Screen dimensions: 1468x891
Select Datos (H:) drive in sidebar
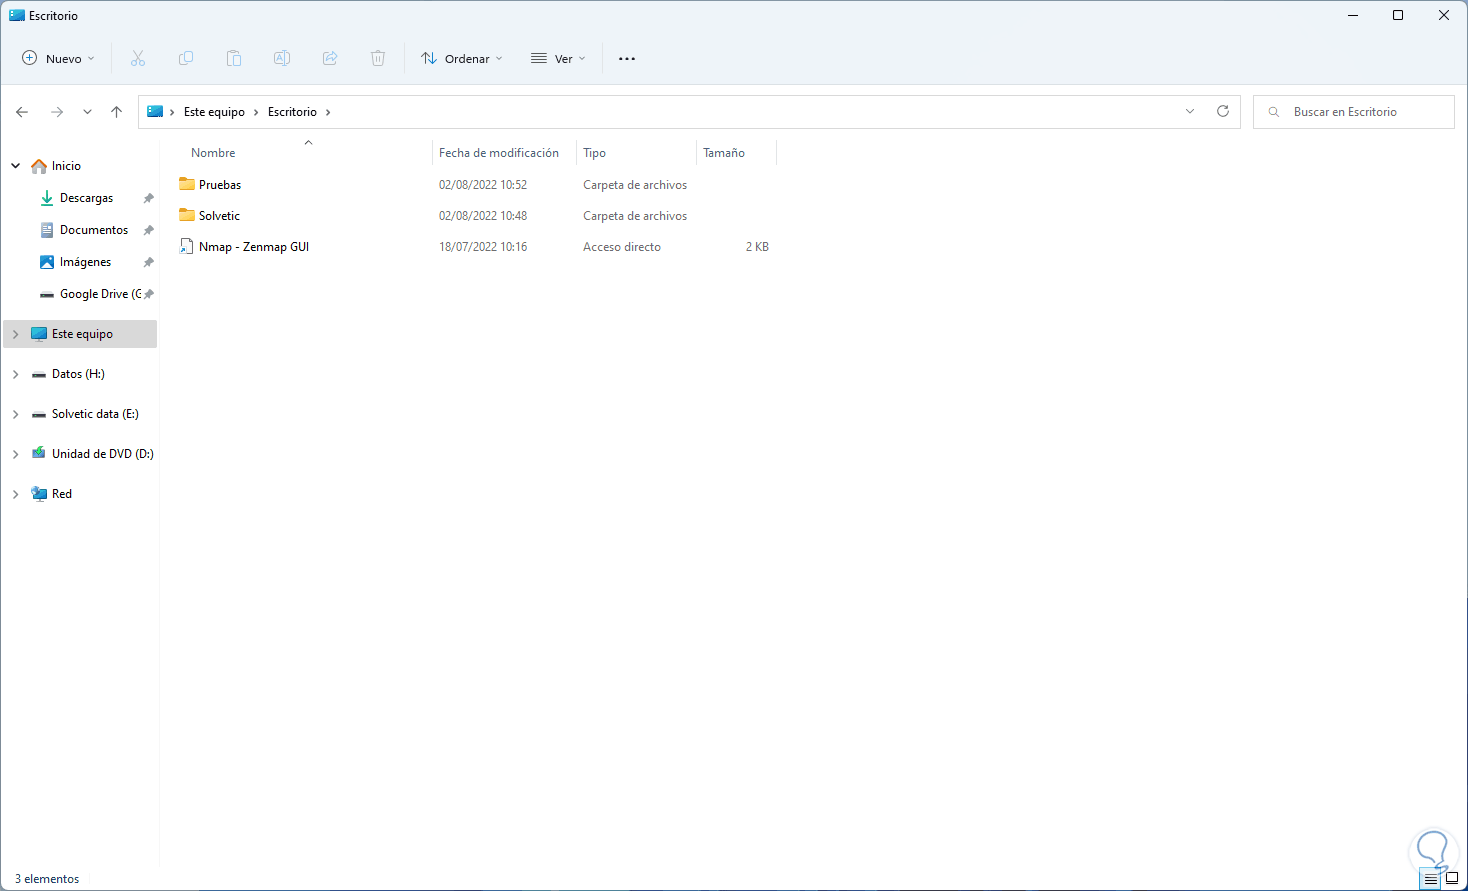pos(78,374)
